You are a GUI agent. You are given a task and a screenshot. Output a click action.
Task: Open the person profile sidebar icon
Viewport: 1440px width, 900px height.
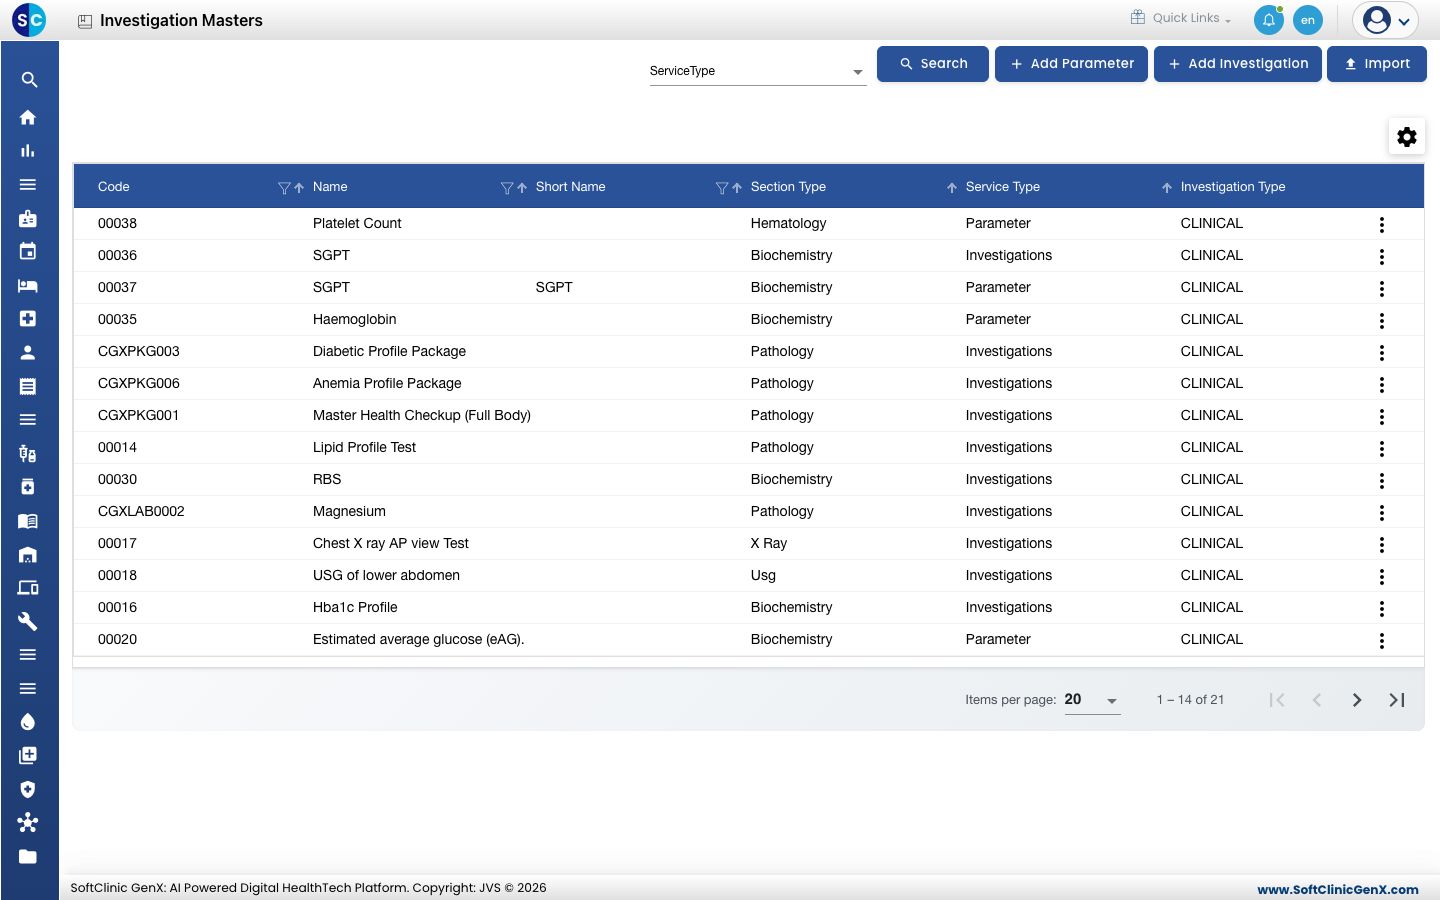pos(28,352)
